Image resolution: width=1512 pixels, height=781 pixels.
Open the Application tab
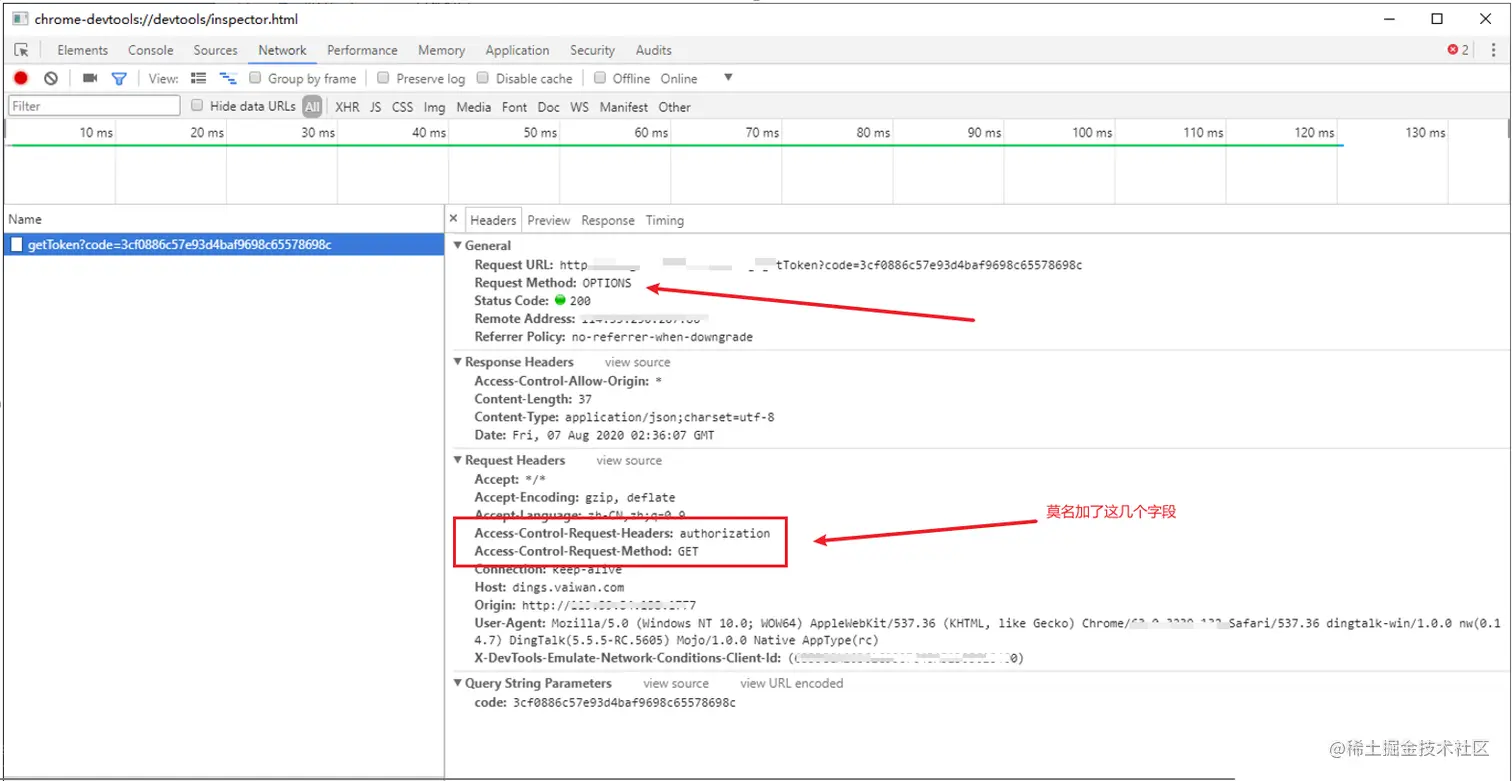(x=517, y=50)
